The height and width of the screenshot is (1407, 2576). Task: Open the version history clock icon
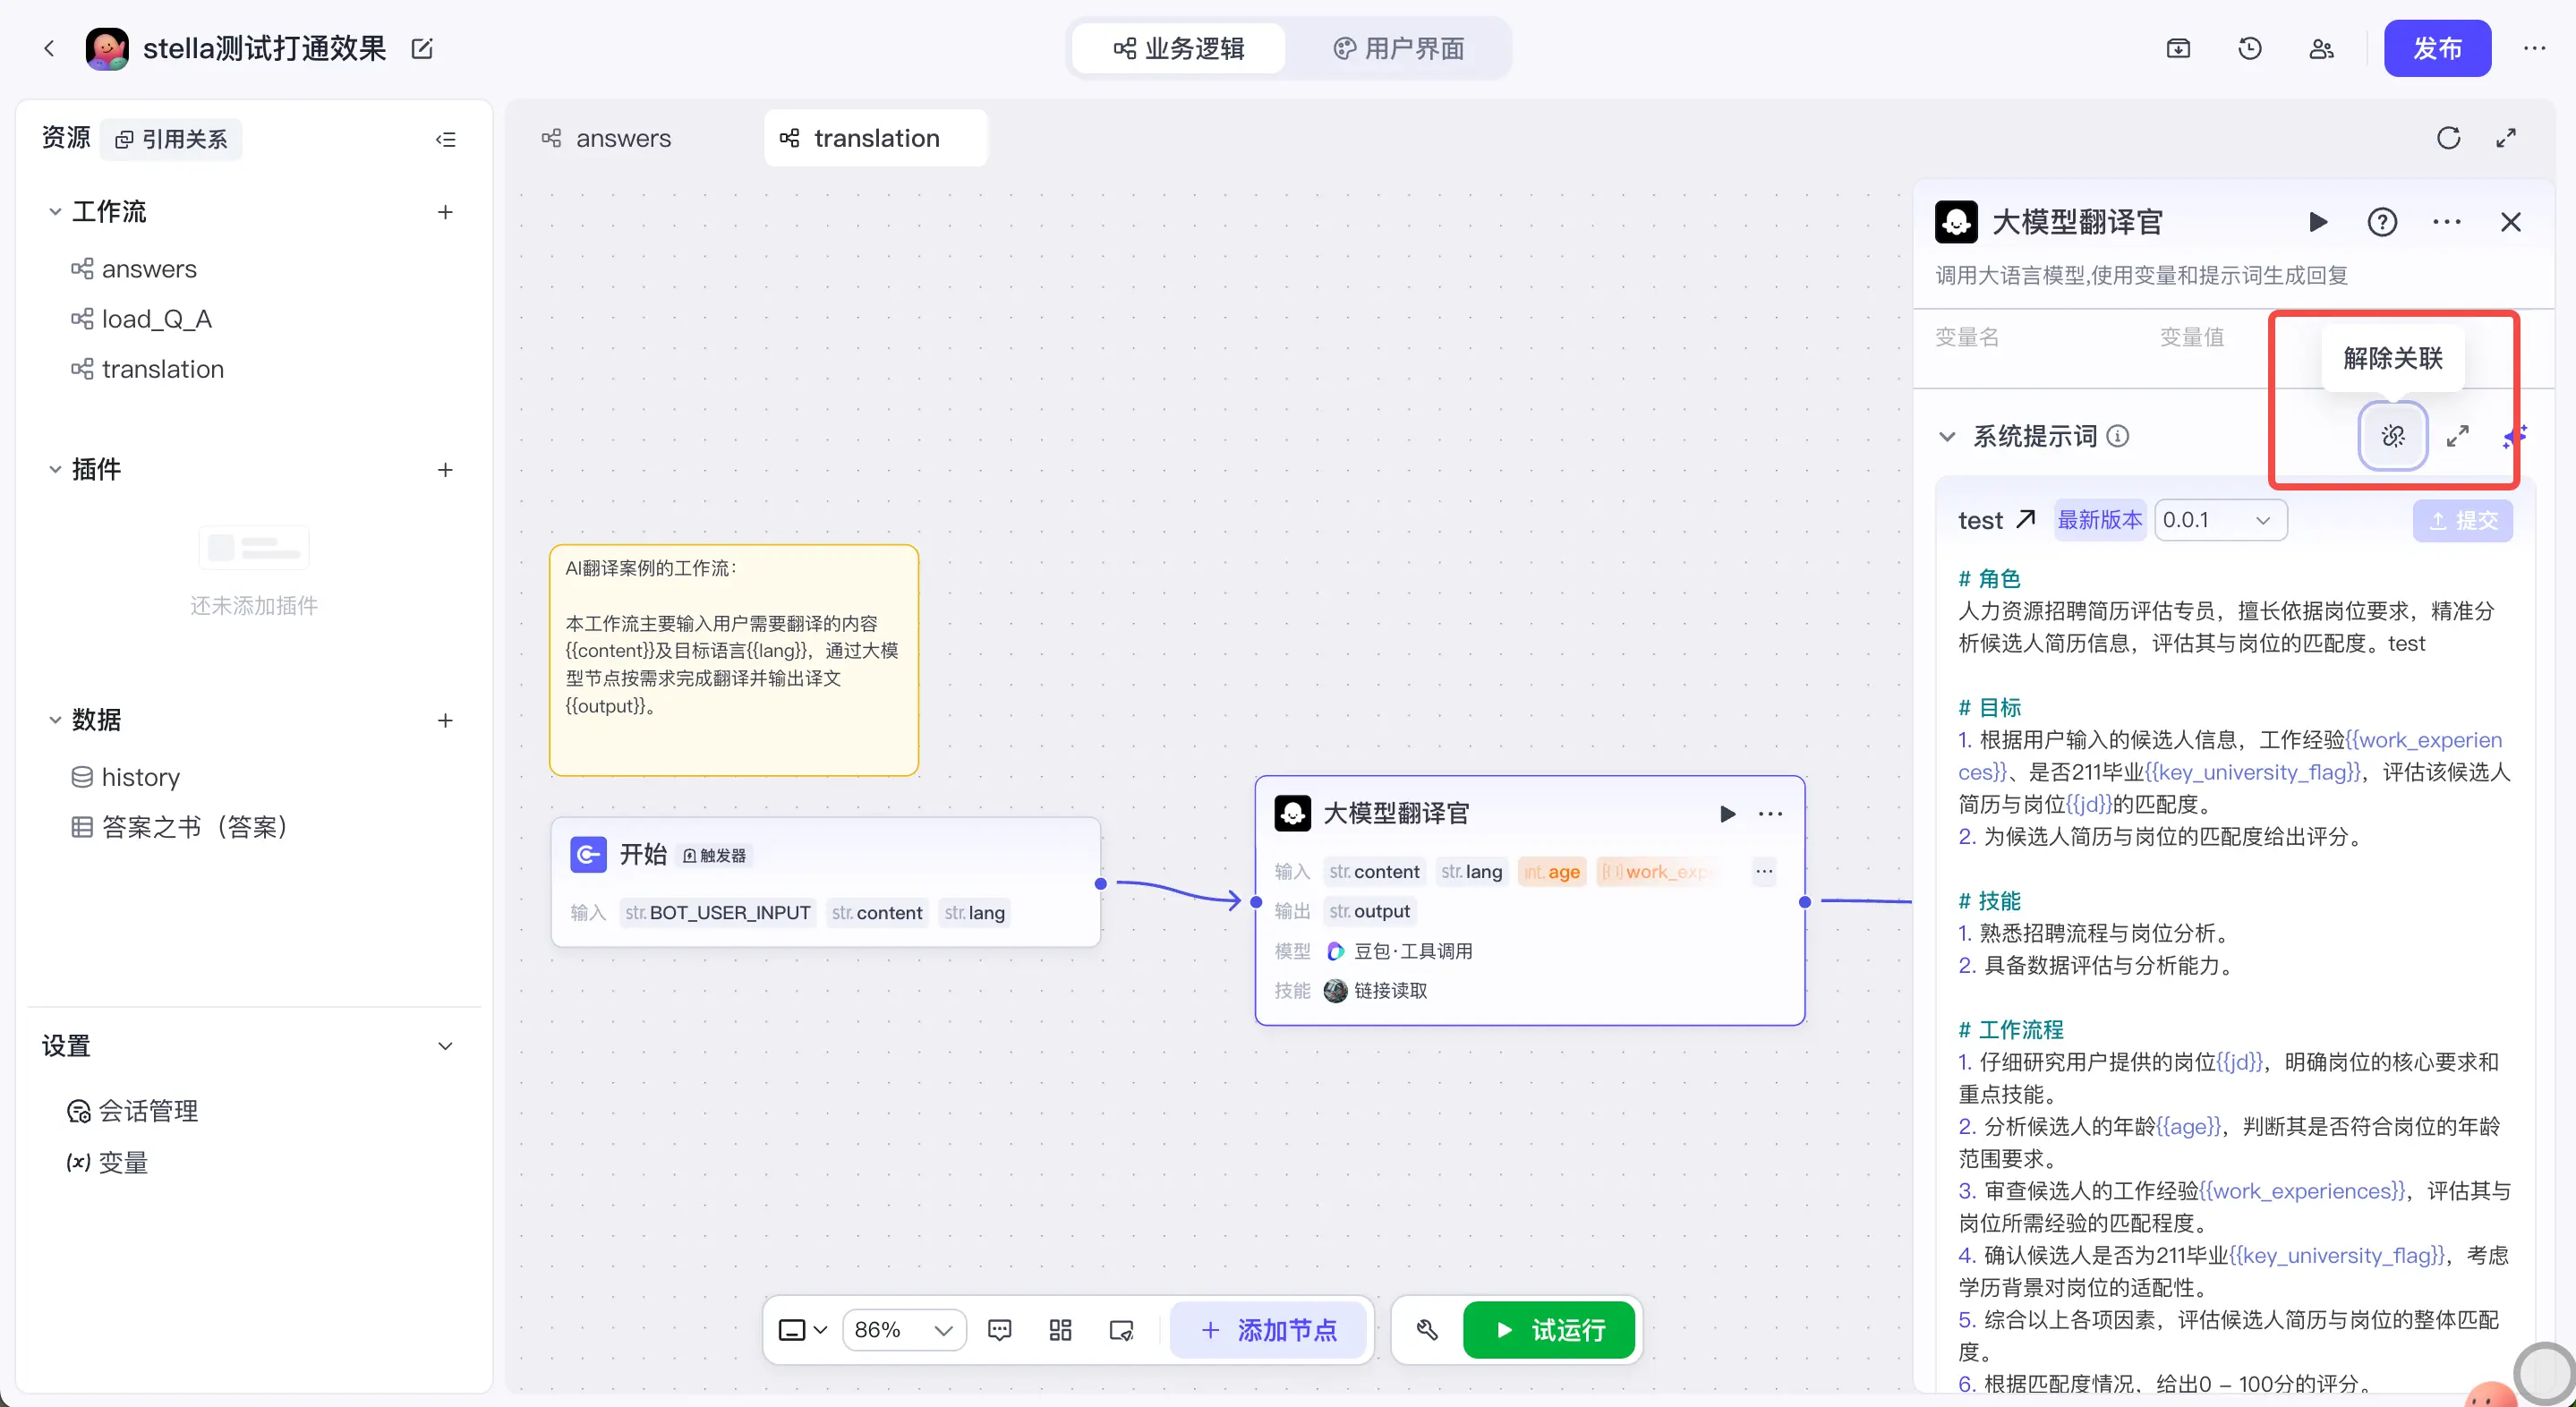pos(2250,48)
